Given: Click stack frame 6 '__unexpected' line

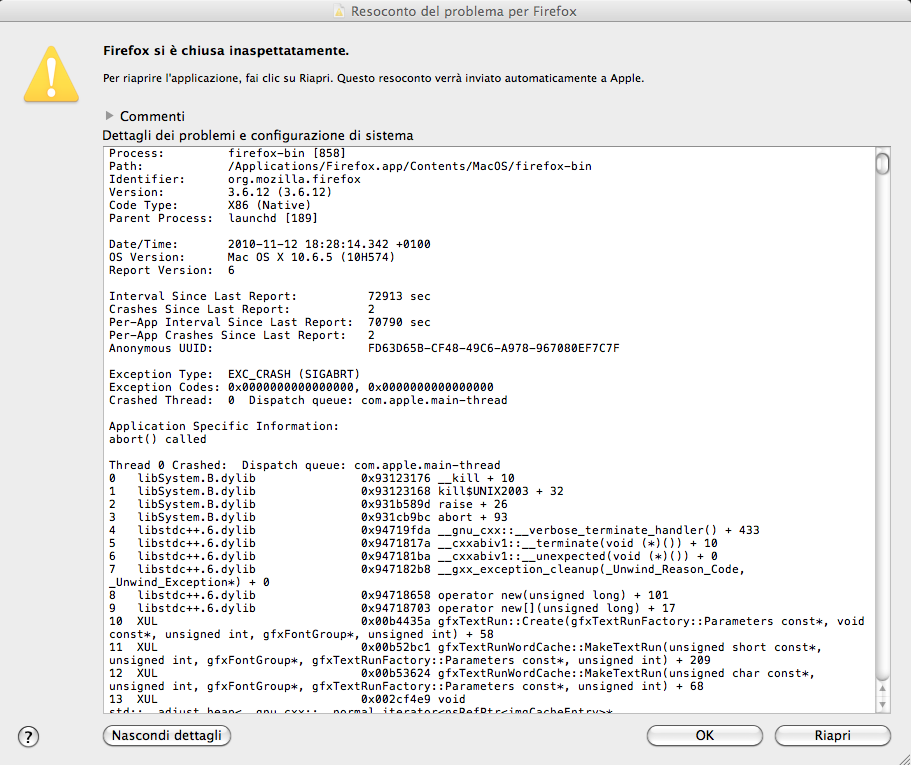Looking at the screenshot, I should [413, 556].
